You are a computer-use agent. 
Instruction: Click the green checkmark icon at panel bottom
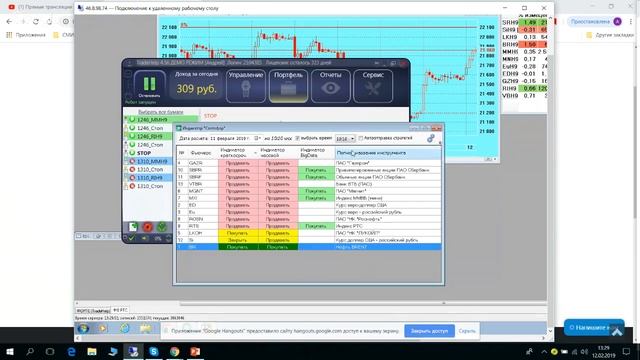pos(132,238)
